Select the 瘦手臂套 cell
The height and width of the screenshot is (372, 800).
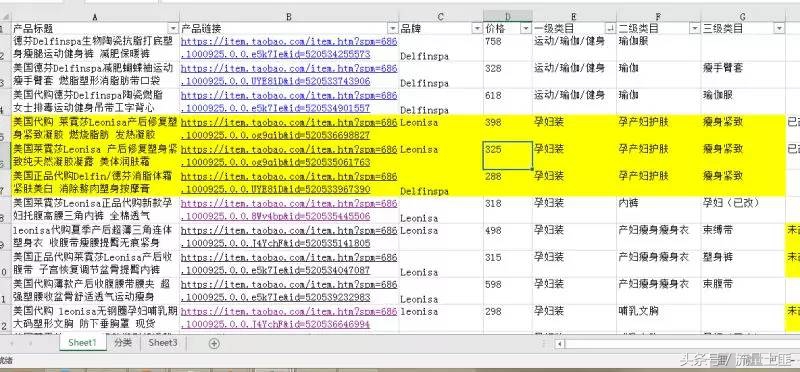pyautogui.click(x=743, y=75)
